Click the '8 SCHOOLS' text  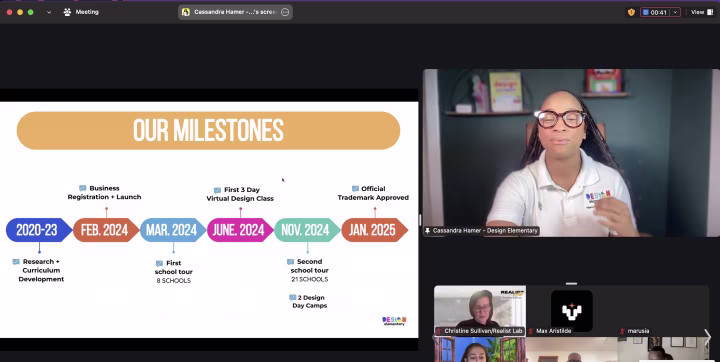[174, 281]
